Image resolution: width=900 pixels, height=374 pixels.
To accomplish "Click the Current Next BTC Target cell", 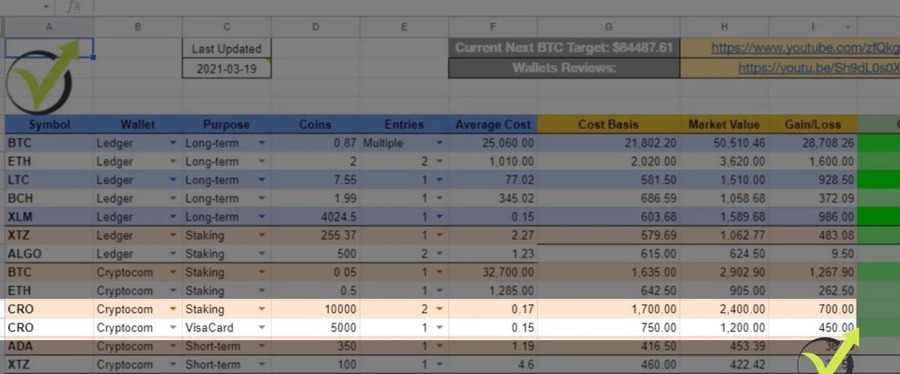I will pyautogui.click(x=564, y=48).
